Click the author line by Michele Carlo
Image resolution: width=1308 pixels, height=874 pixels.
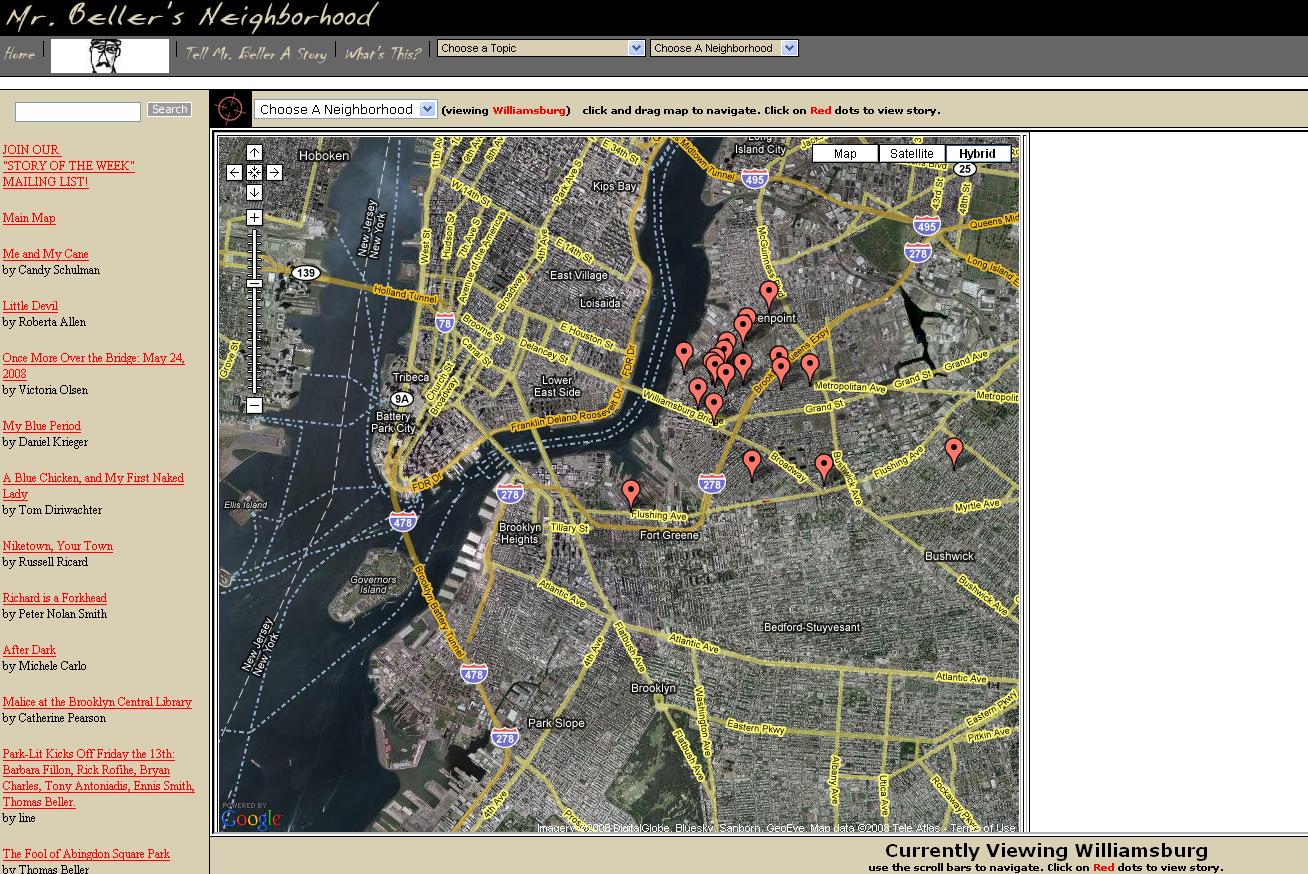click(44, 666)
